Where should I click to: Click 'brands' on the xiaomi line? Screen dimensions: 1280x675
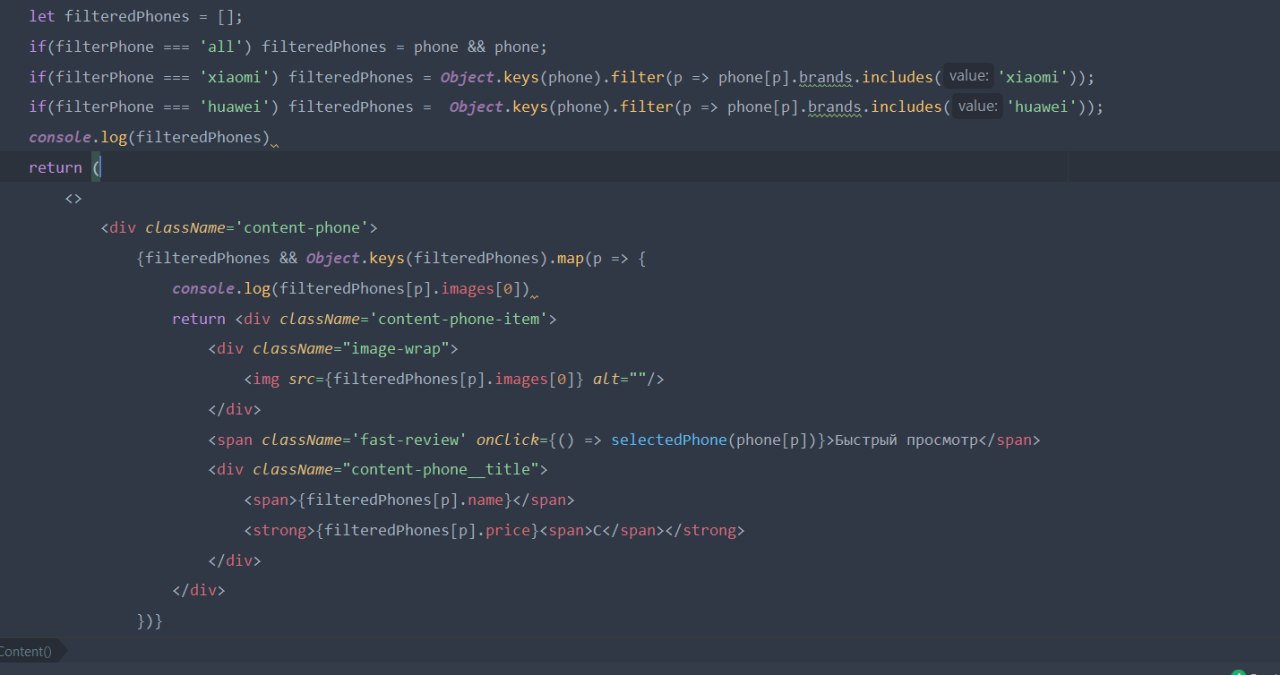coord(825,77)
